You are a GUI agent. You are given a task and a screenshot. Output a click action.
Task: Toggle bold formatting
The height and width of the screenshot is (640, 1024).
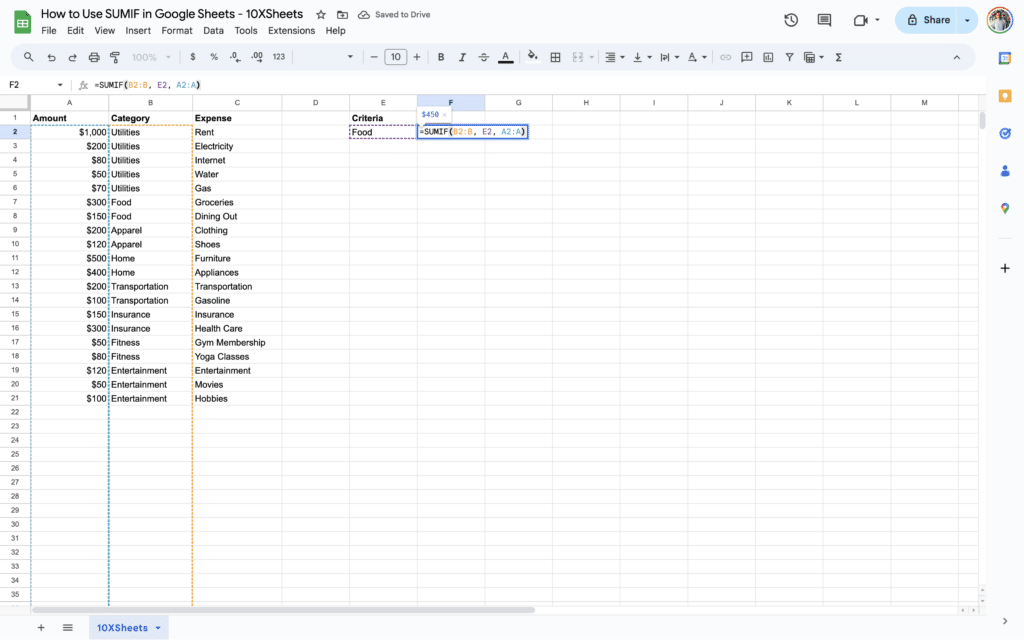[x=441, y=57]
